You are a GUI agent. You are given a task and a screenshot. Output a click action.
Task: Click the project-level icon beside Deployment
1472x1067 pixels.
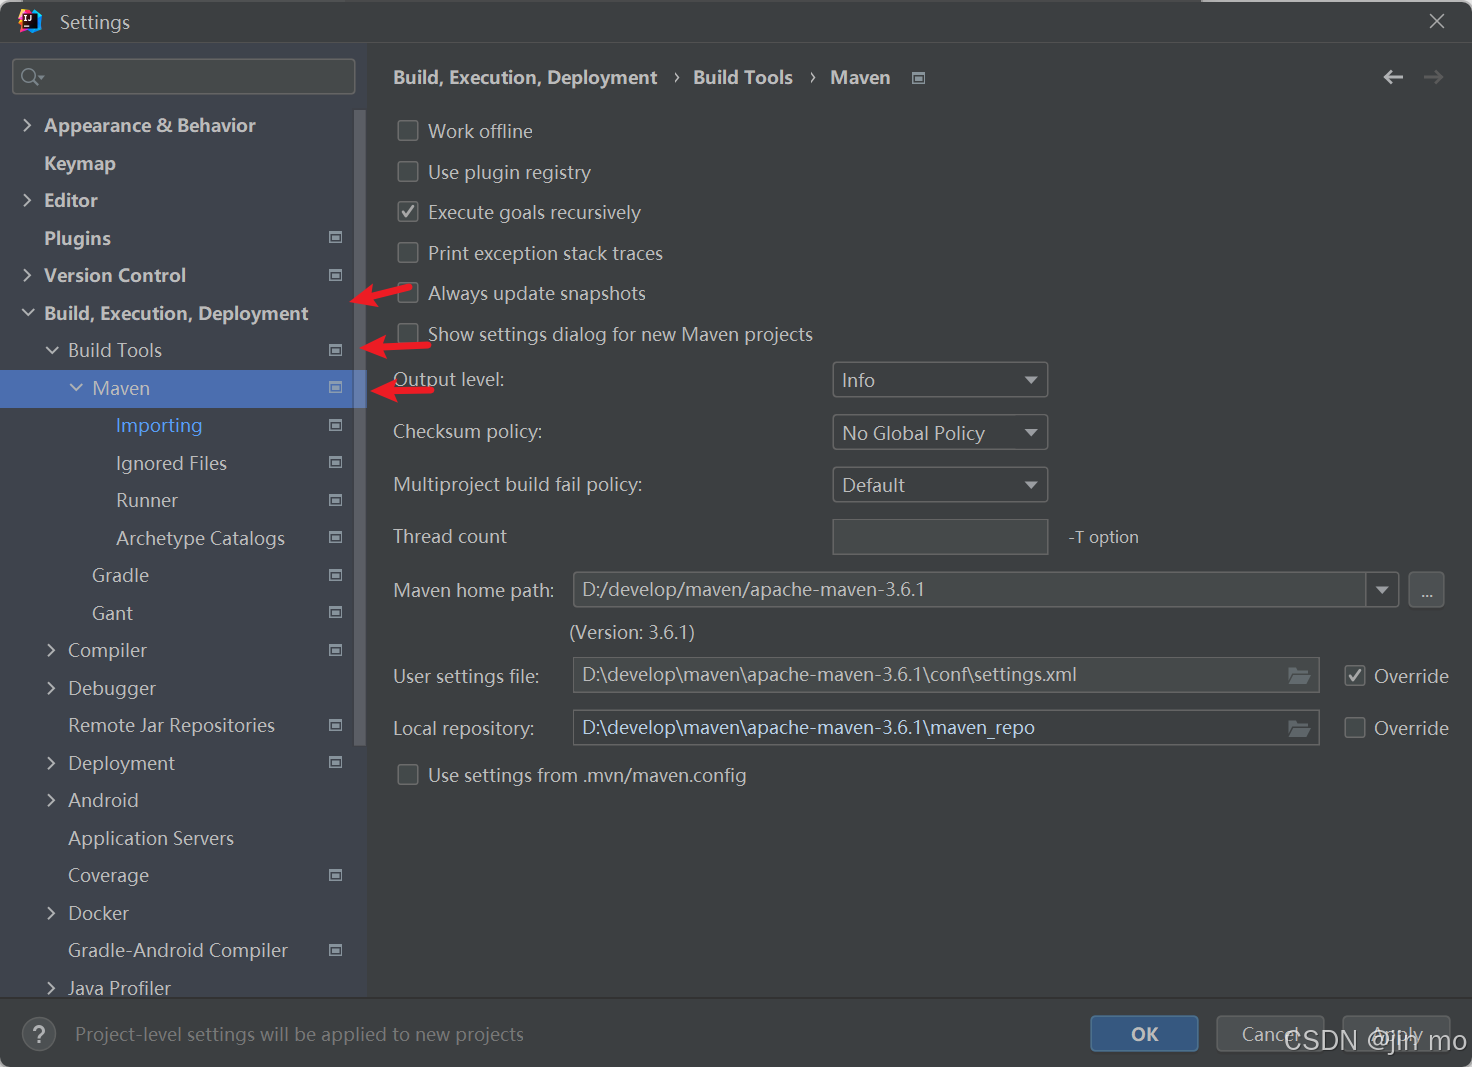(336, 762)
